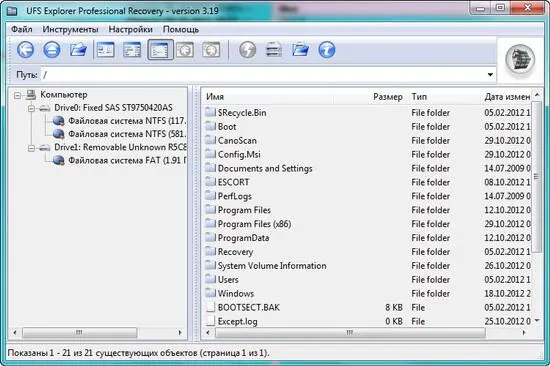Select Drive0: Fixed SAS ST9750420AS
This screenshot has height=366, width=550.
click(x=113, y=108)
